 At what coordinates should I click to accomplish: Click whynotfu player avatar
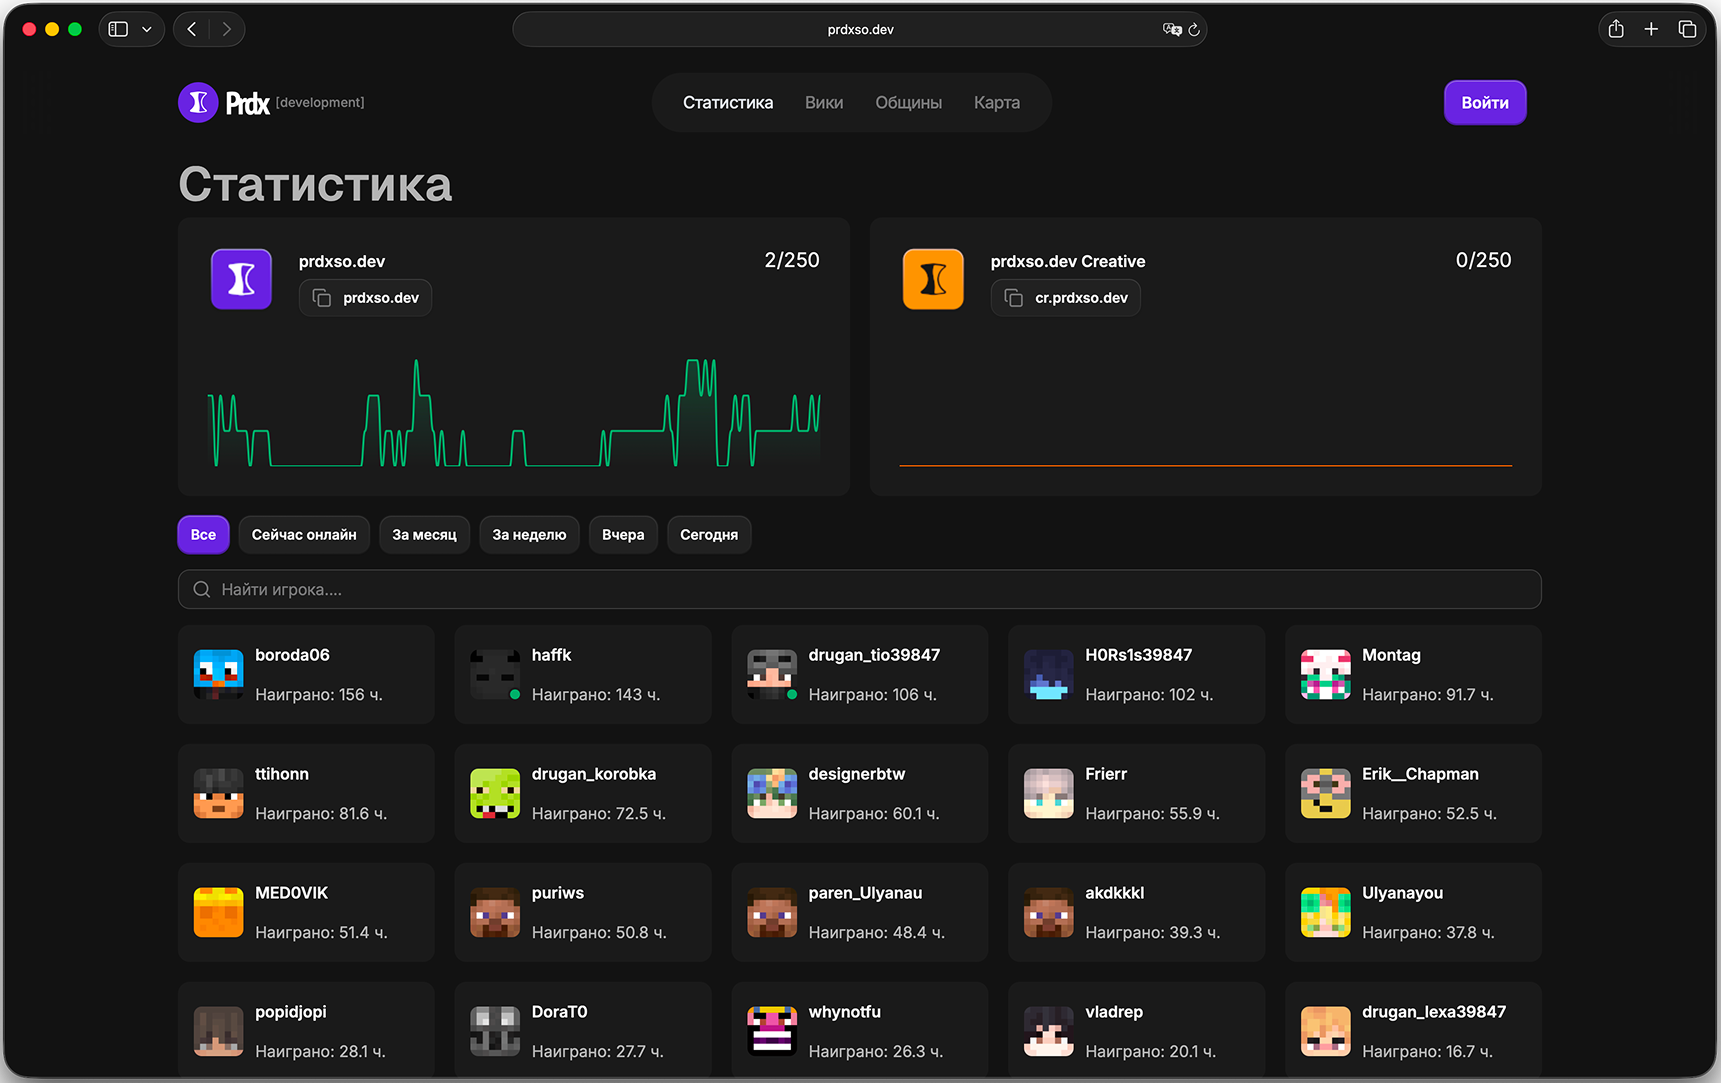tap(772, 1031)
